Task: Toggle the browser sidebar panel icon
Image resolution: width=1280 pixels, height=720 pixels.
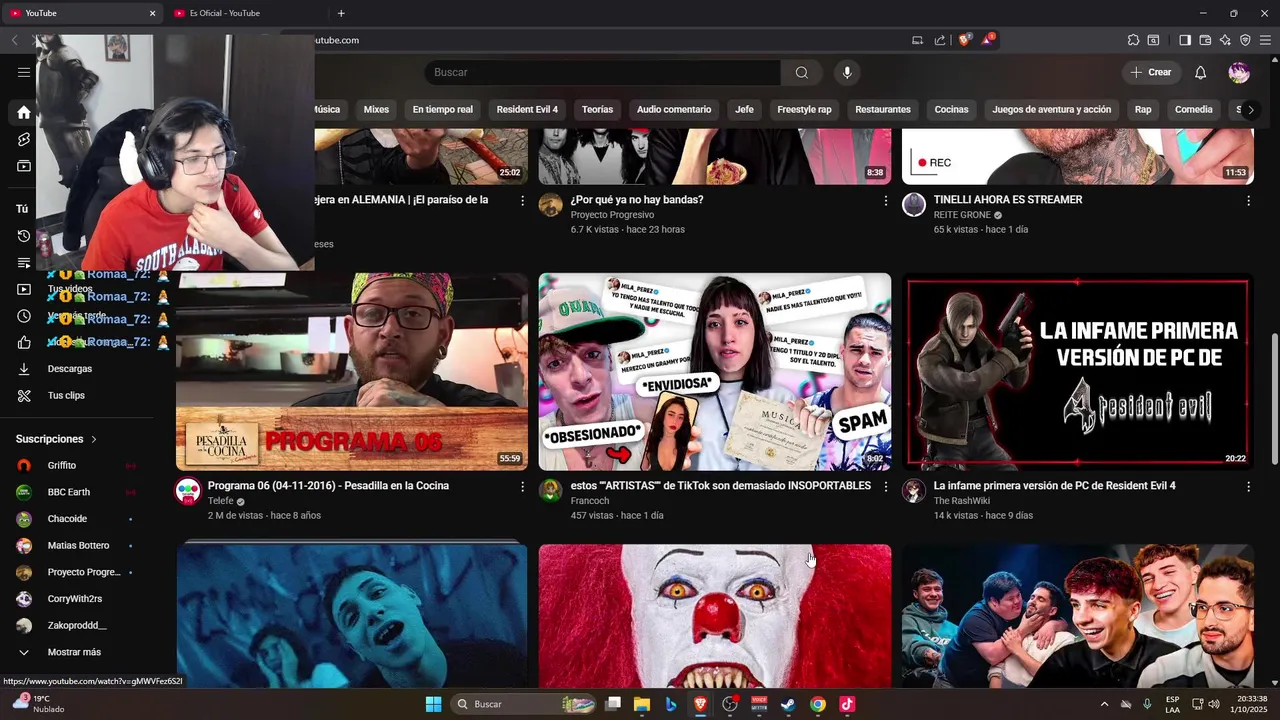Action: click(x=1185, y=40)
